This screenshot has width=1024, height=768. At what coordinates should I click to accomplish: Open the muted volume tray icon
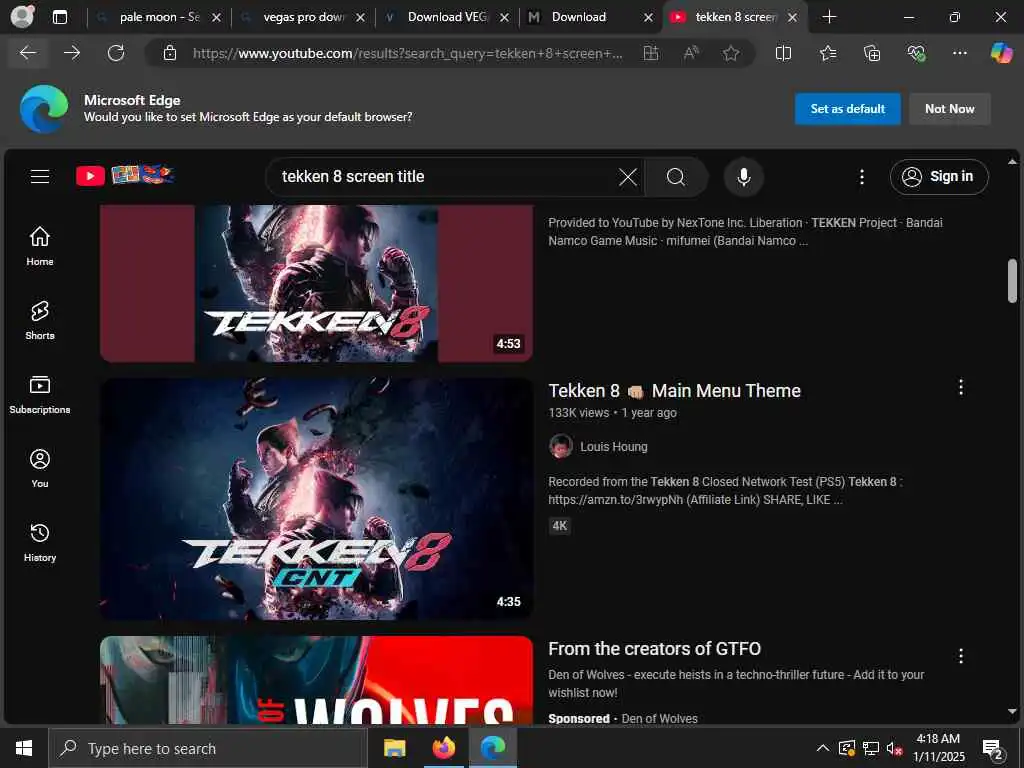tap(894, 748)
